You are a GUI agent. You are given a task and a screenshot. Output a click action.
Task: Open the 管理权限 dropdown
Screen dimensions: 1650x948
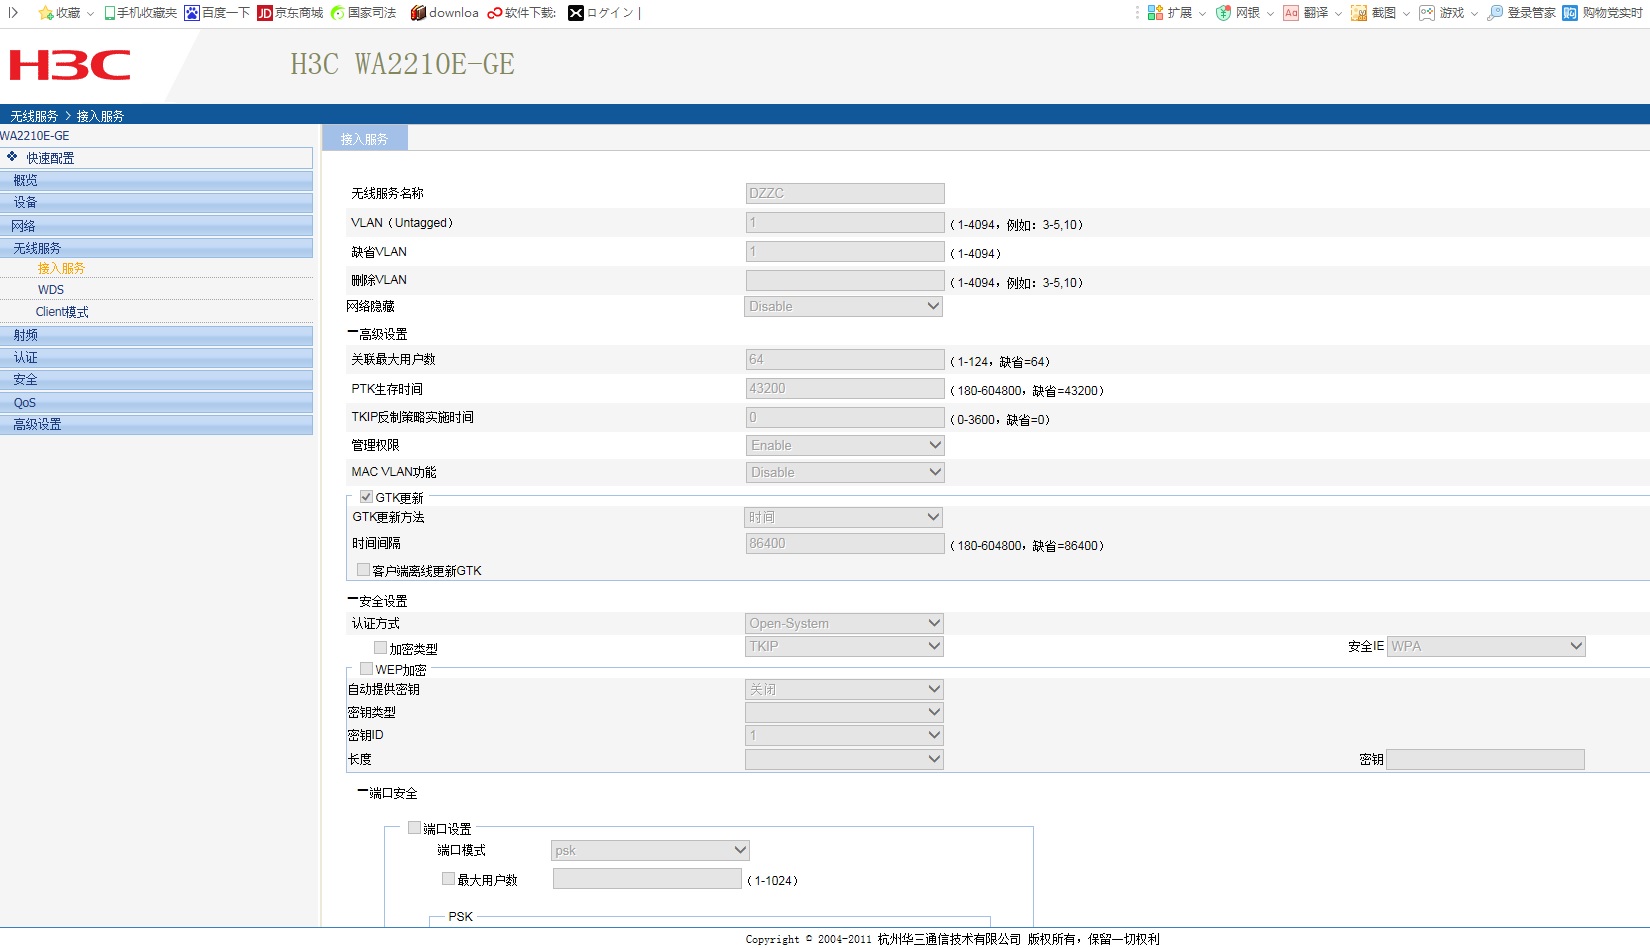[x=844, y=445]
